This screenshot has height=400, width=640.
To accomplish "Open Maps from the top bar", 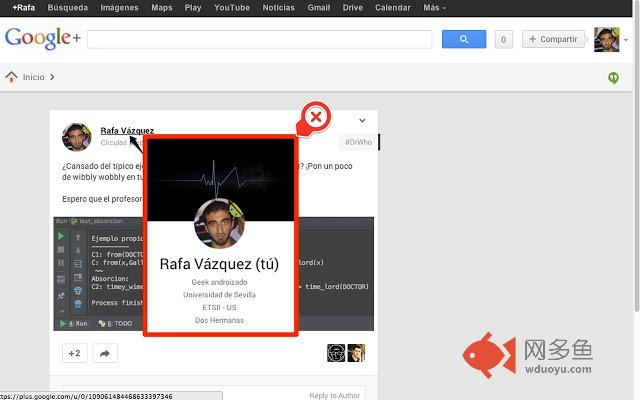I will pyautogui.click(x=162, y=7).
